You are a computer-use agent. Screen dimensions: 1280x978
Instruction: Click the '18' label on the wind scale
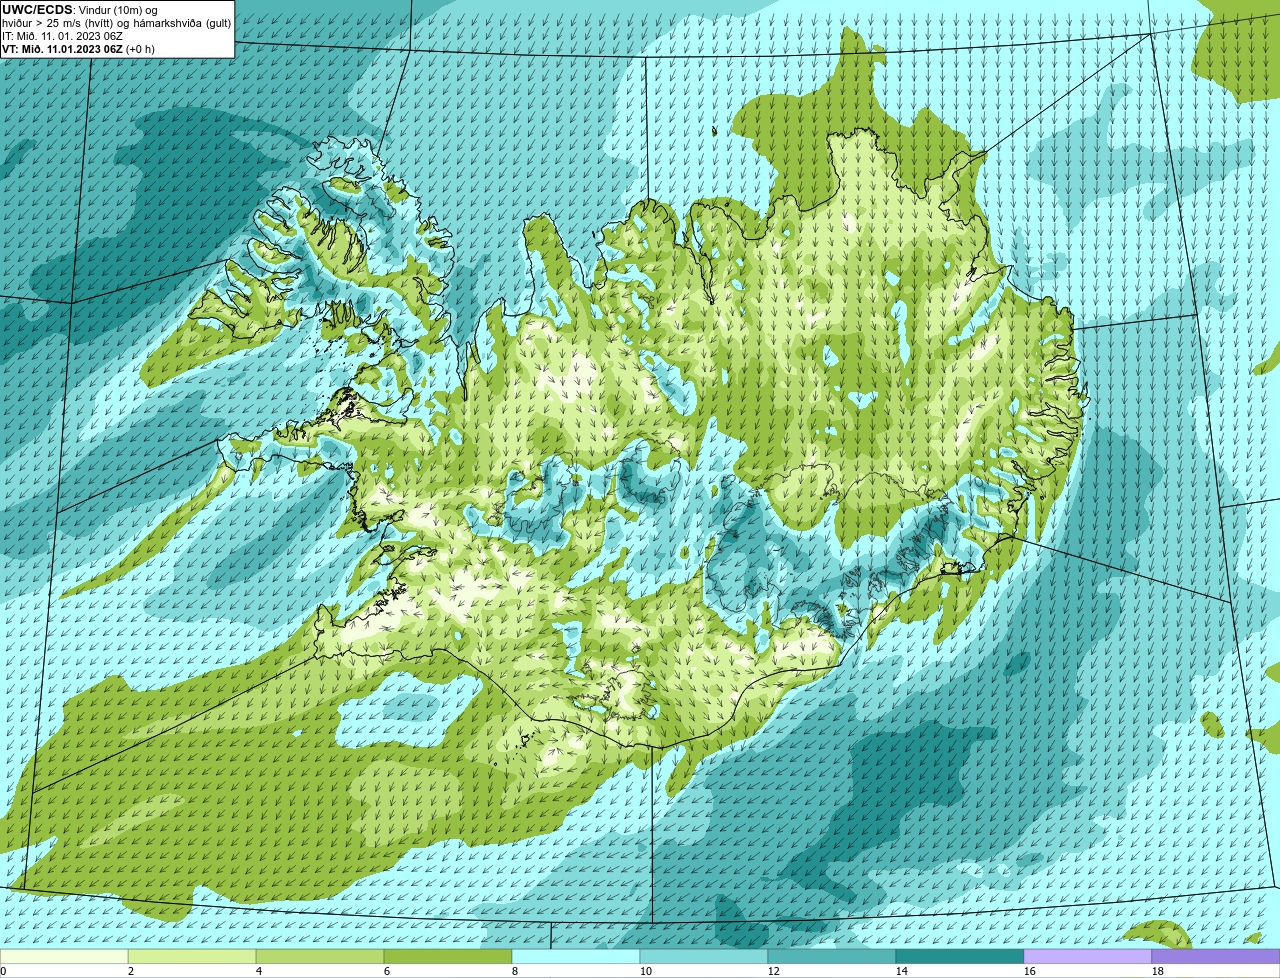click(x=1158, y=971)
